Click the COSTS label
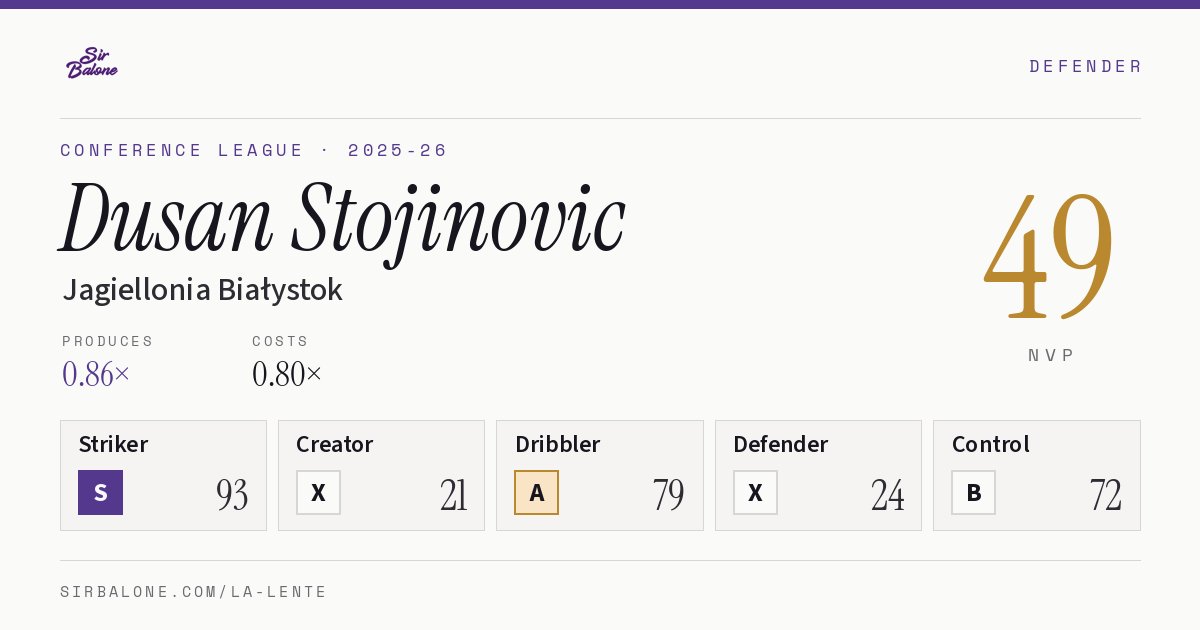Viewport: 1200px width, 630px height. click(281, 341)
